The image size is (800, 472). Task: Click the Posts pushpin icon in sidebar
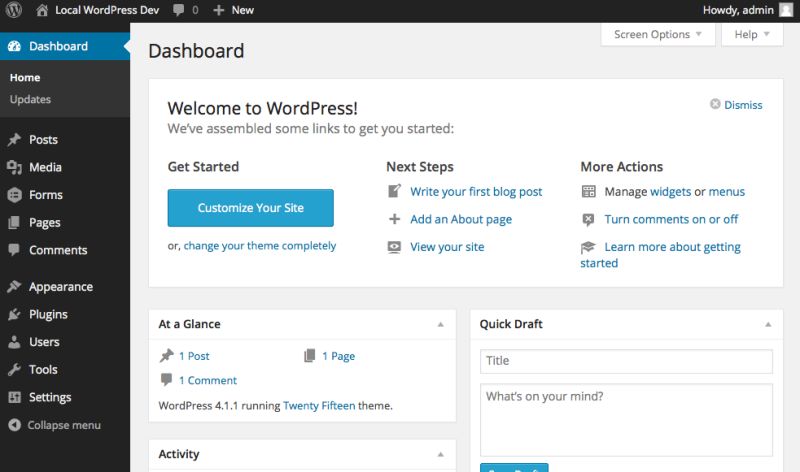[14, 139]
